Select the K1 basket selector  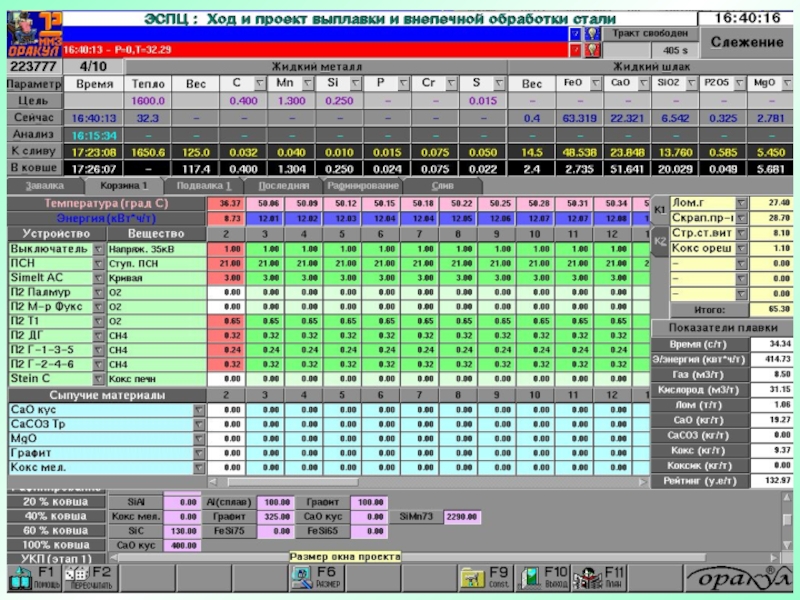click(x=660, y=210)
